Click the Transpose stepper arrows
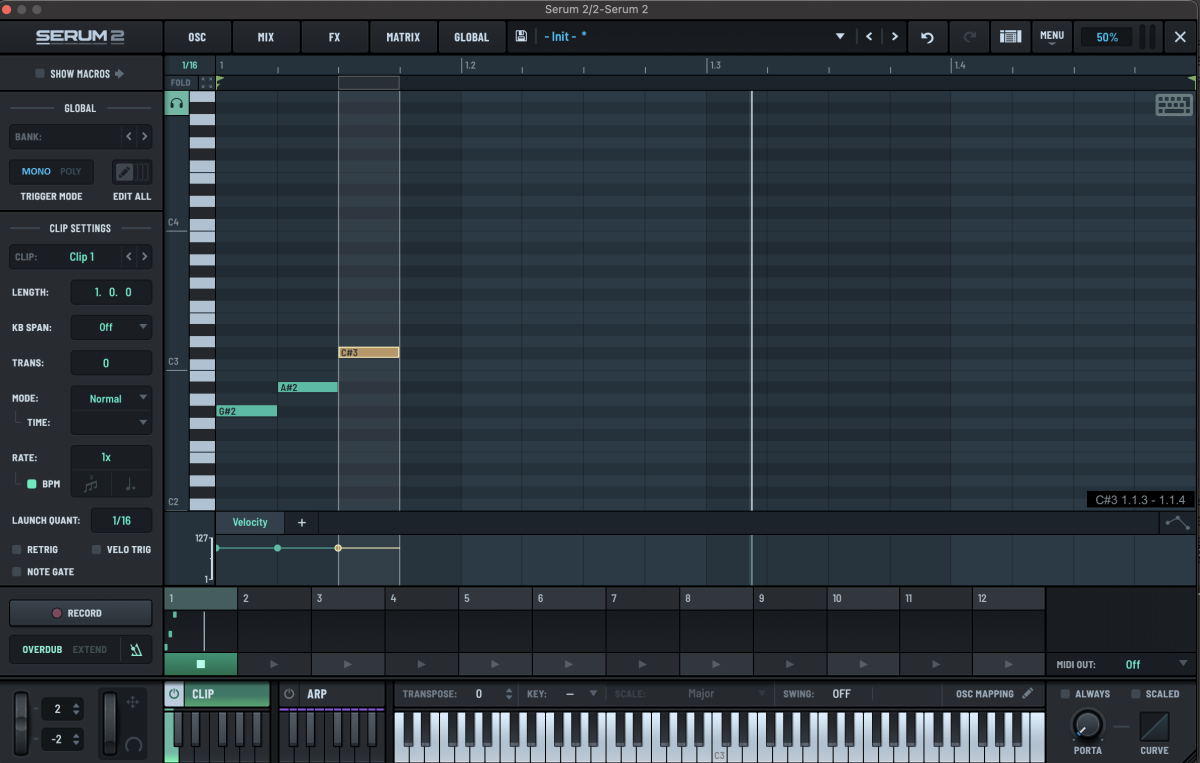The image size is (1200, 763). (x=509, y=694)
